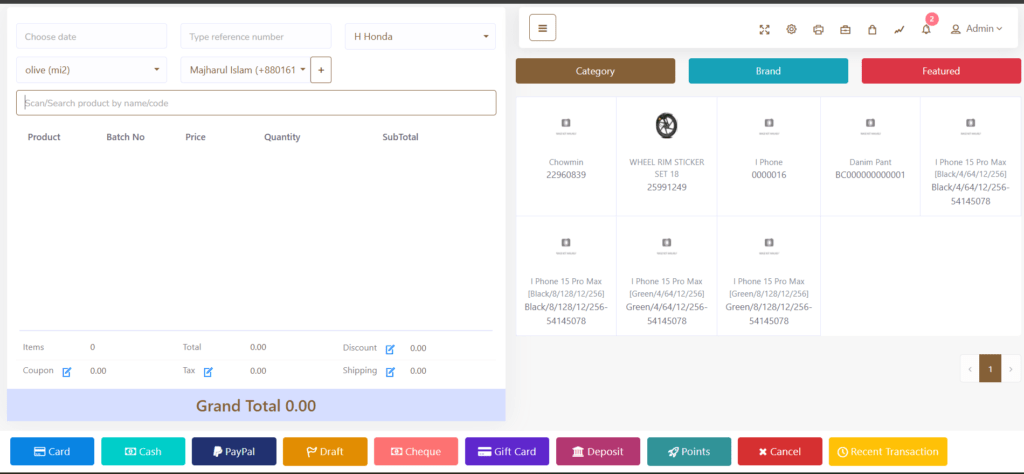1024x474 pixels.
Task: Click the printer icon in header
Action: tap(818, 29)
